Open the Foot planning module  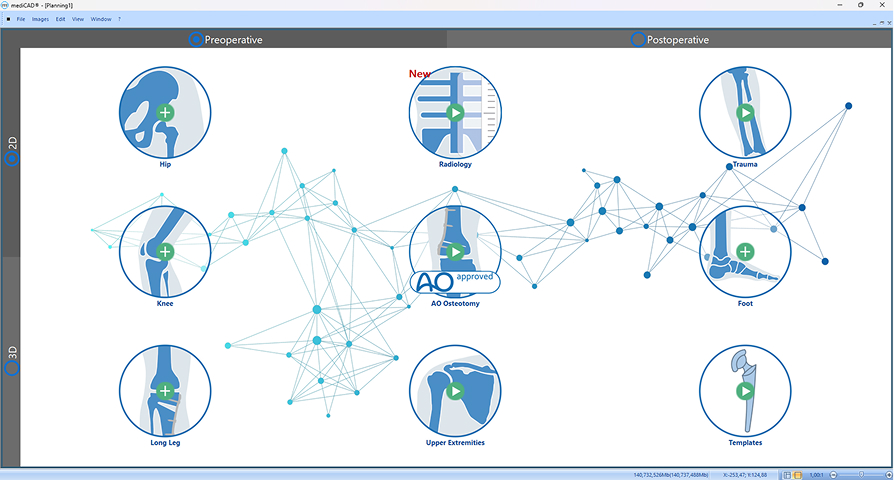[745, 251]
